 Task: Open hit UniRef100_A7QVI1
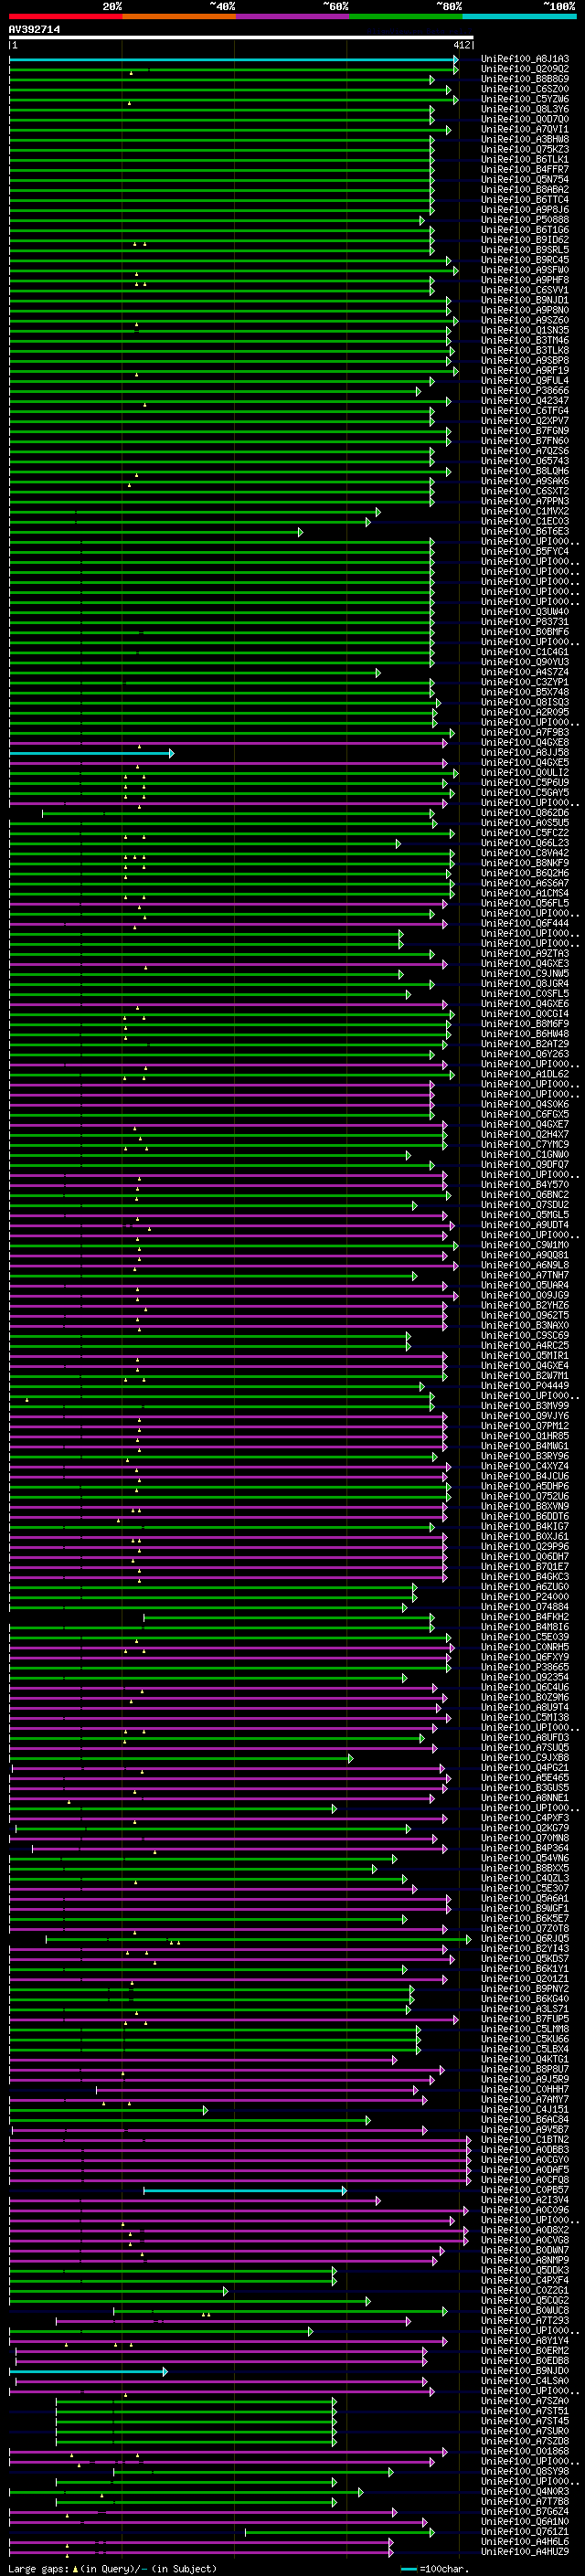525,129
